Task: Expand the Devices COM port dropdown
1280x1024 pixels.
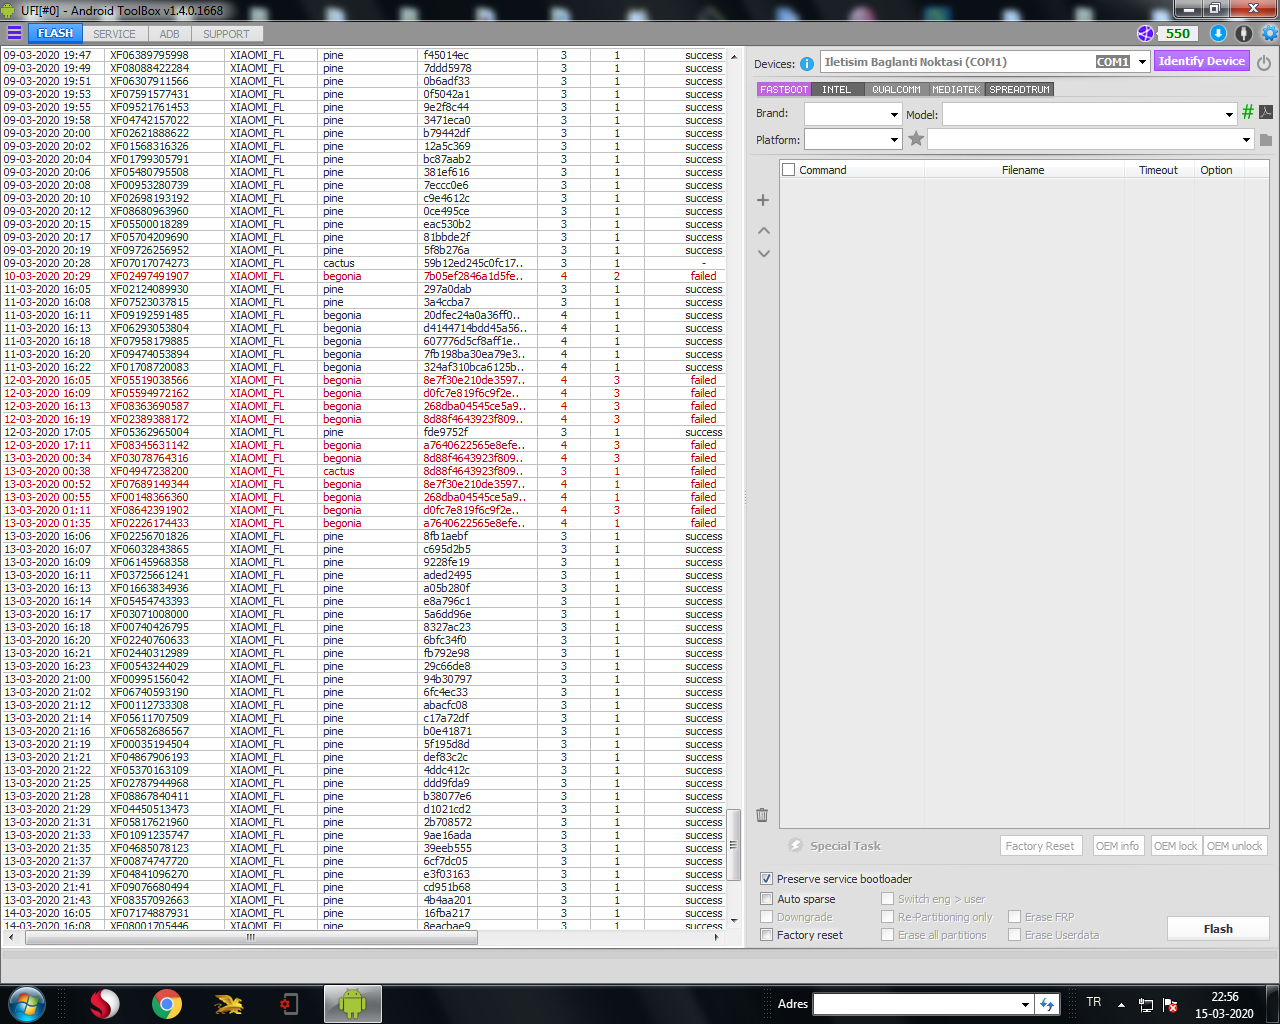Action: tap(1142, 62)
